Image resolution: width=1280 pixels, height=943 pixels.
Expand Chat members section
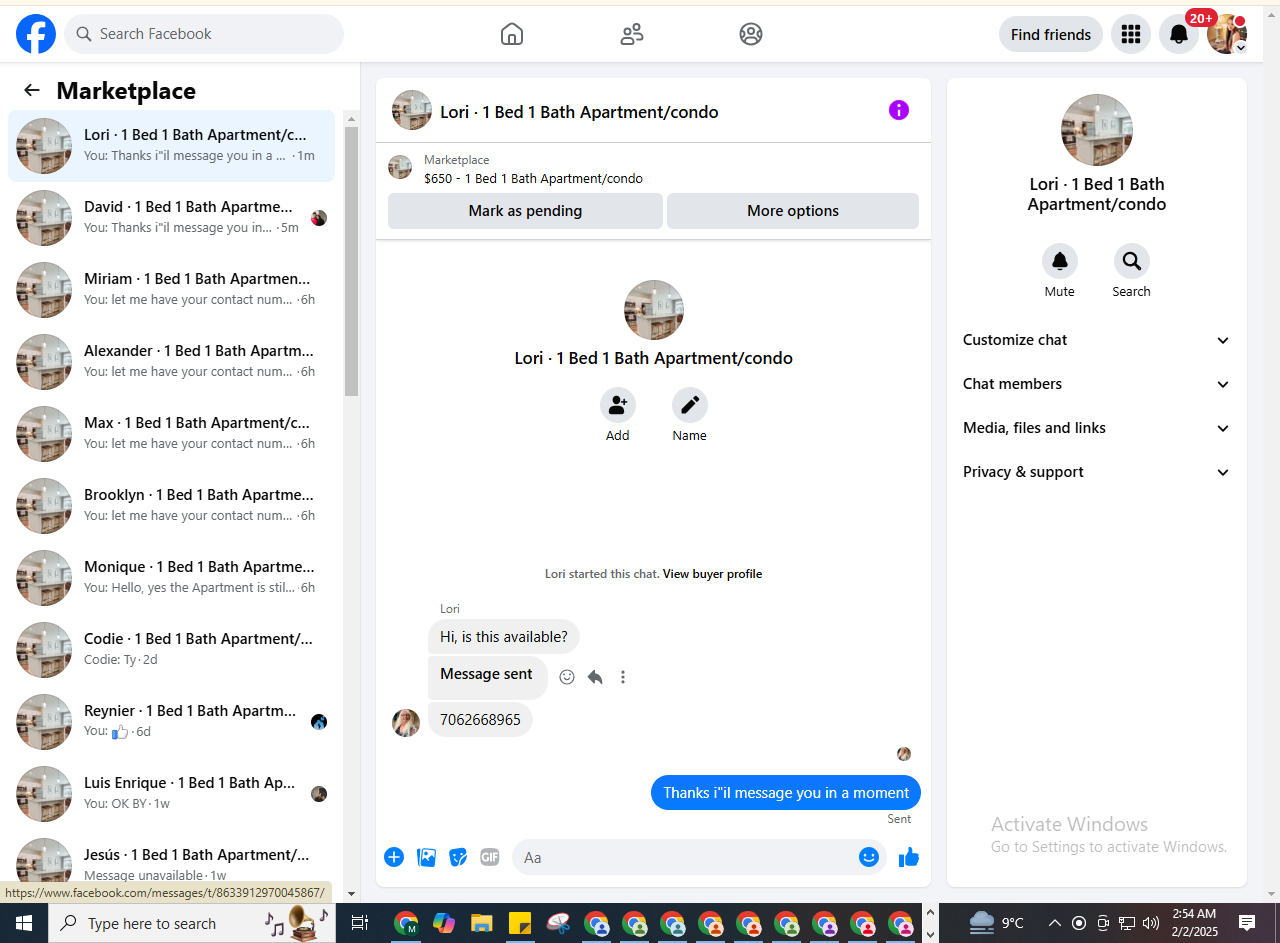[1097, 384]
